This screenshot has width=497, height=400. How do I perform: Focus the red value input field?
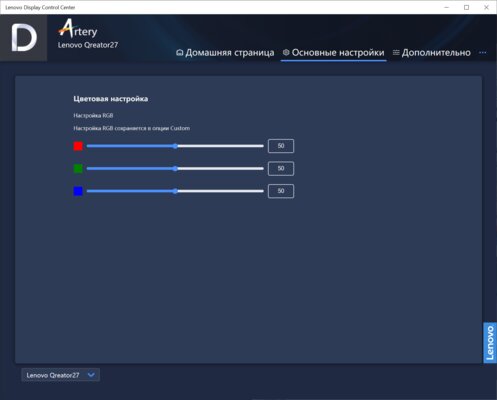click(x=281, y=146)
